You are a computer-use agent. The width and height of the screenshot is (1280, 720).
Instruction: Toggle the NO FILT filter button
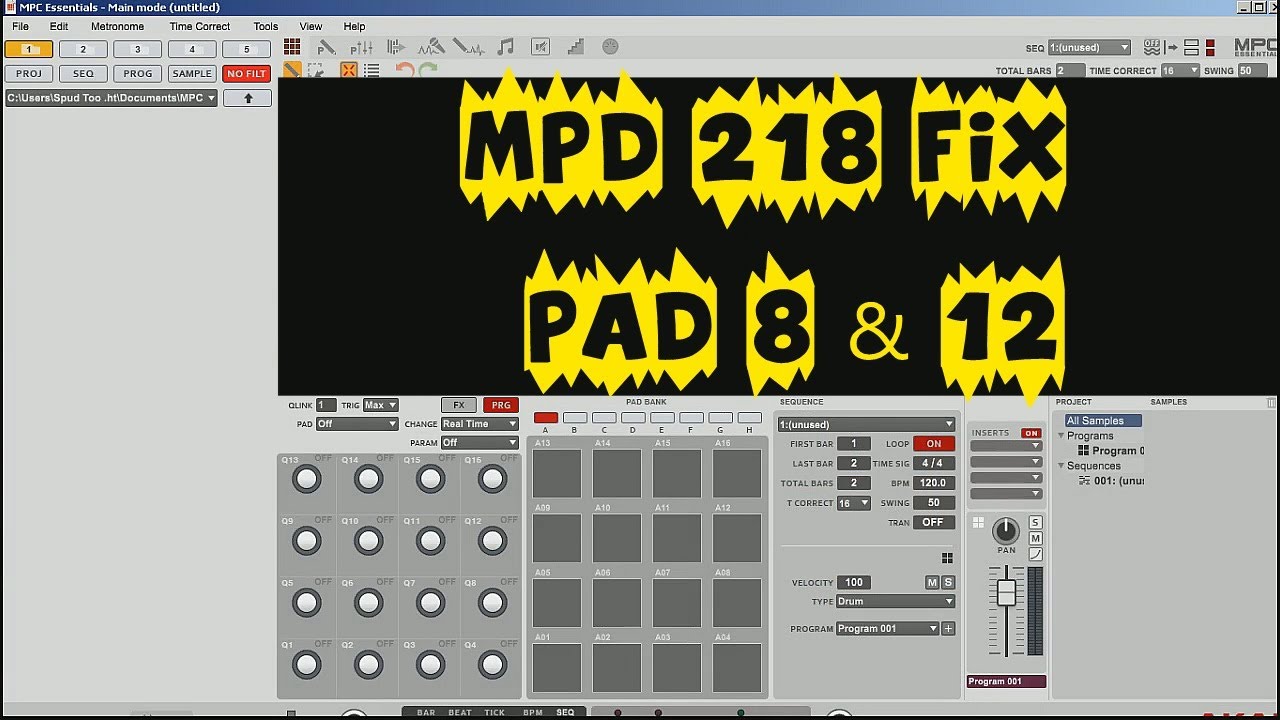coord(246,73)
